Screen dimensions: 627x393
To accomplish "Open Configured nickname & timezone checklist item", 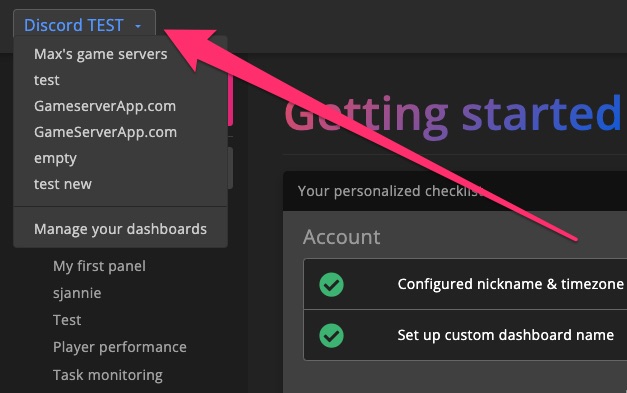I will (465, 284).
